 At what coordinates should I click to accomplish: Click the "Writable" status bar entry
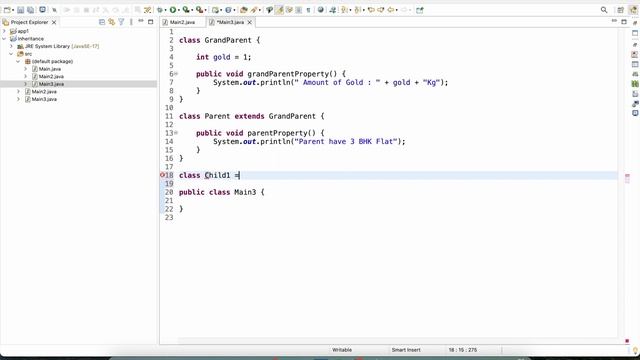342,350
